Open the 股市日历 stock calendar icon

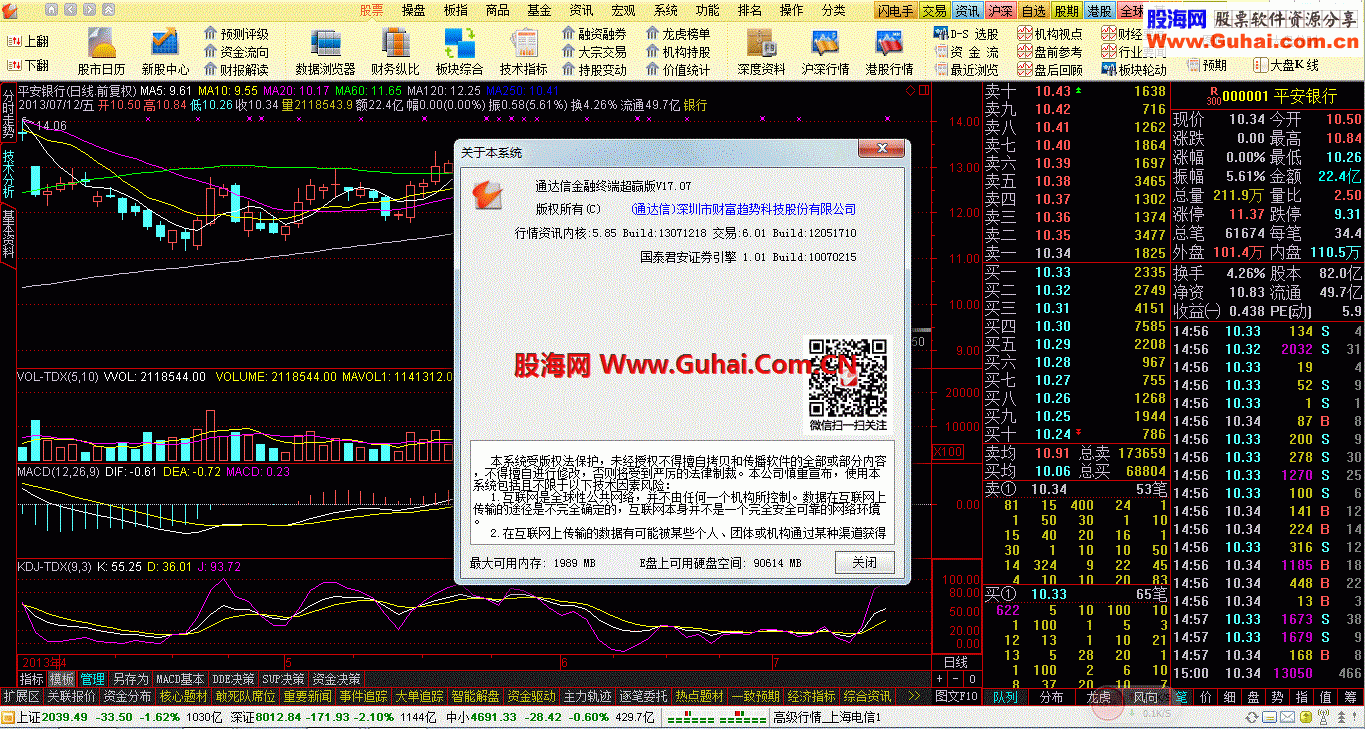(101, 52)
